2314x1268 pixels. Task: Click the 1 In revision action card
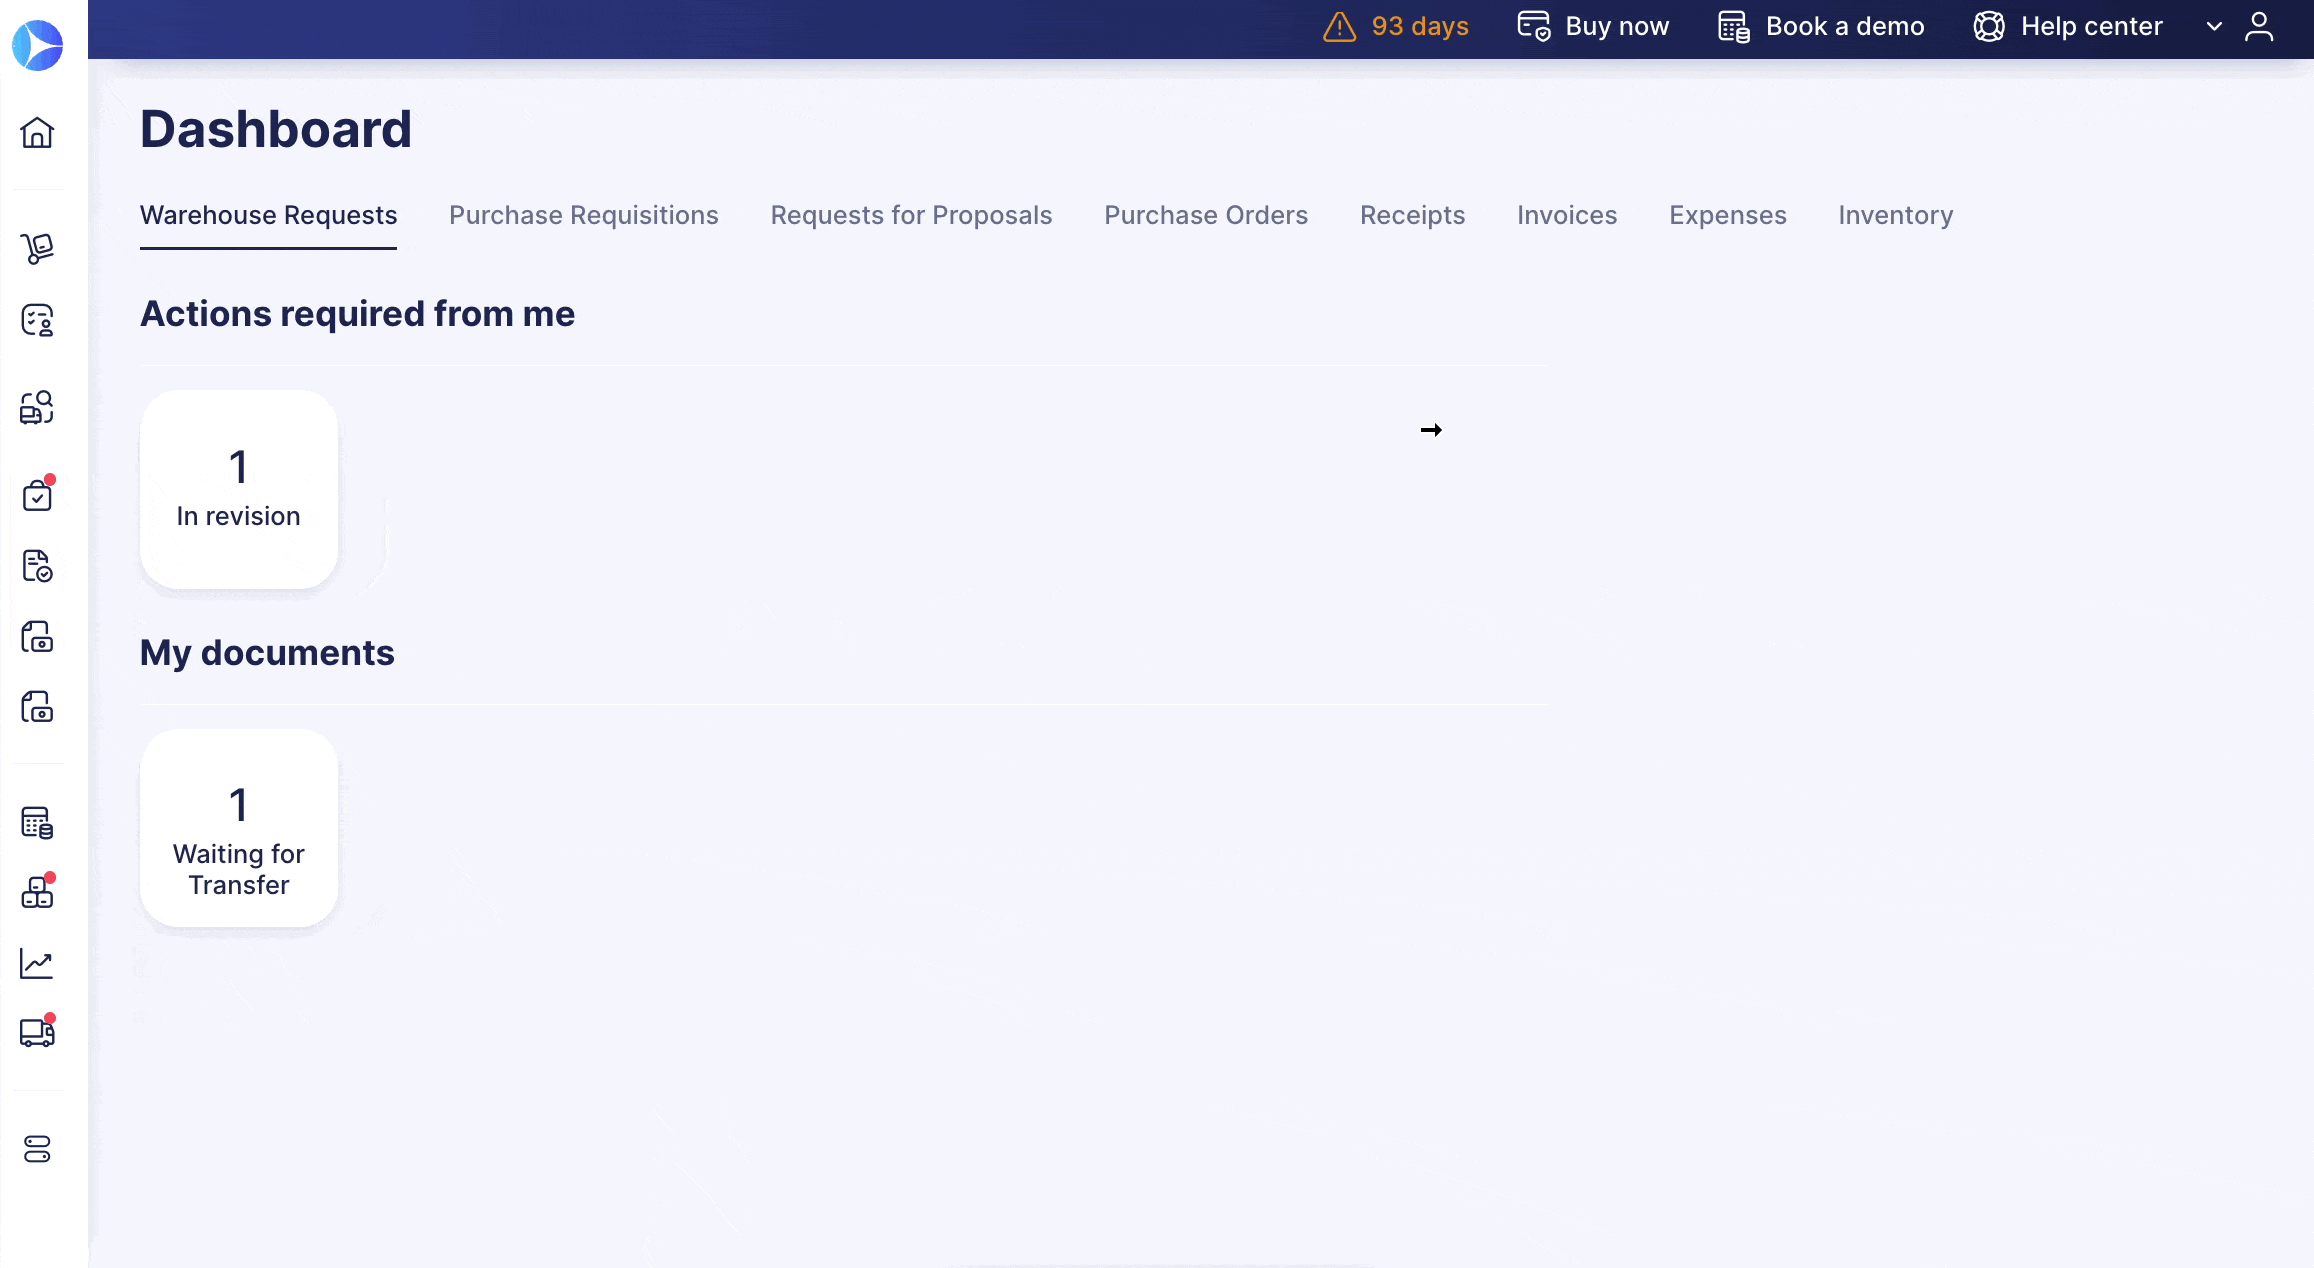(x=239, y=487)
